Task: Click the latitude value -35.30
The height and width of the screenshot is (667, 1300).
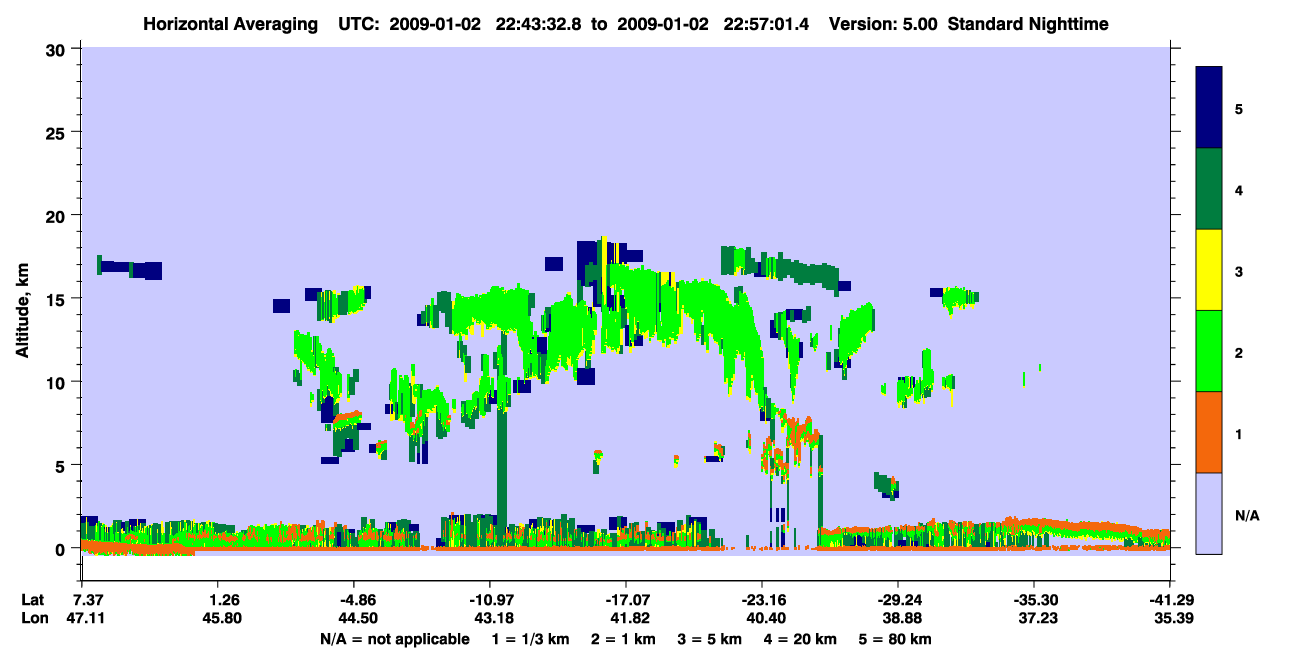Action: [x=1034, y=600]
